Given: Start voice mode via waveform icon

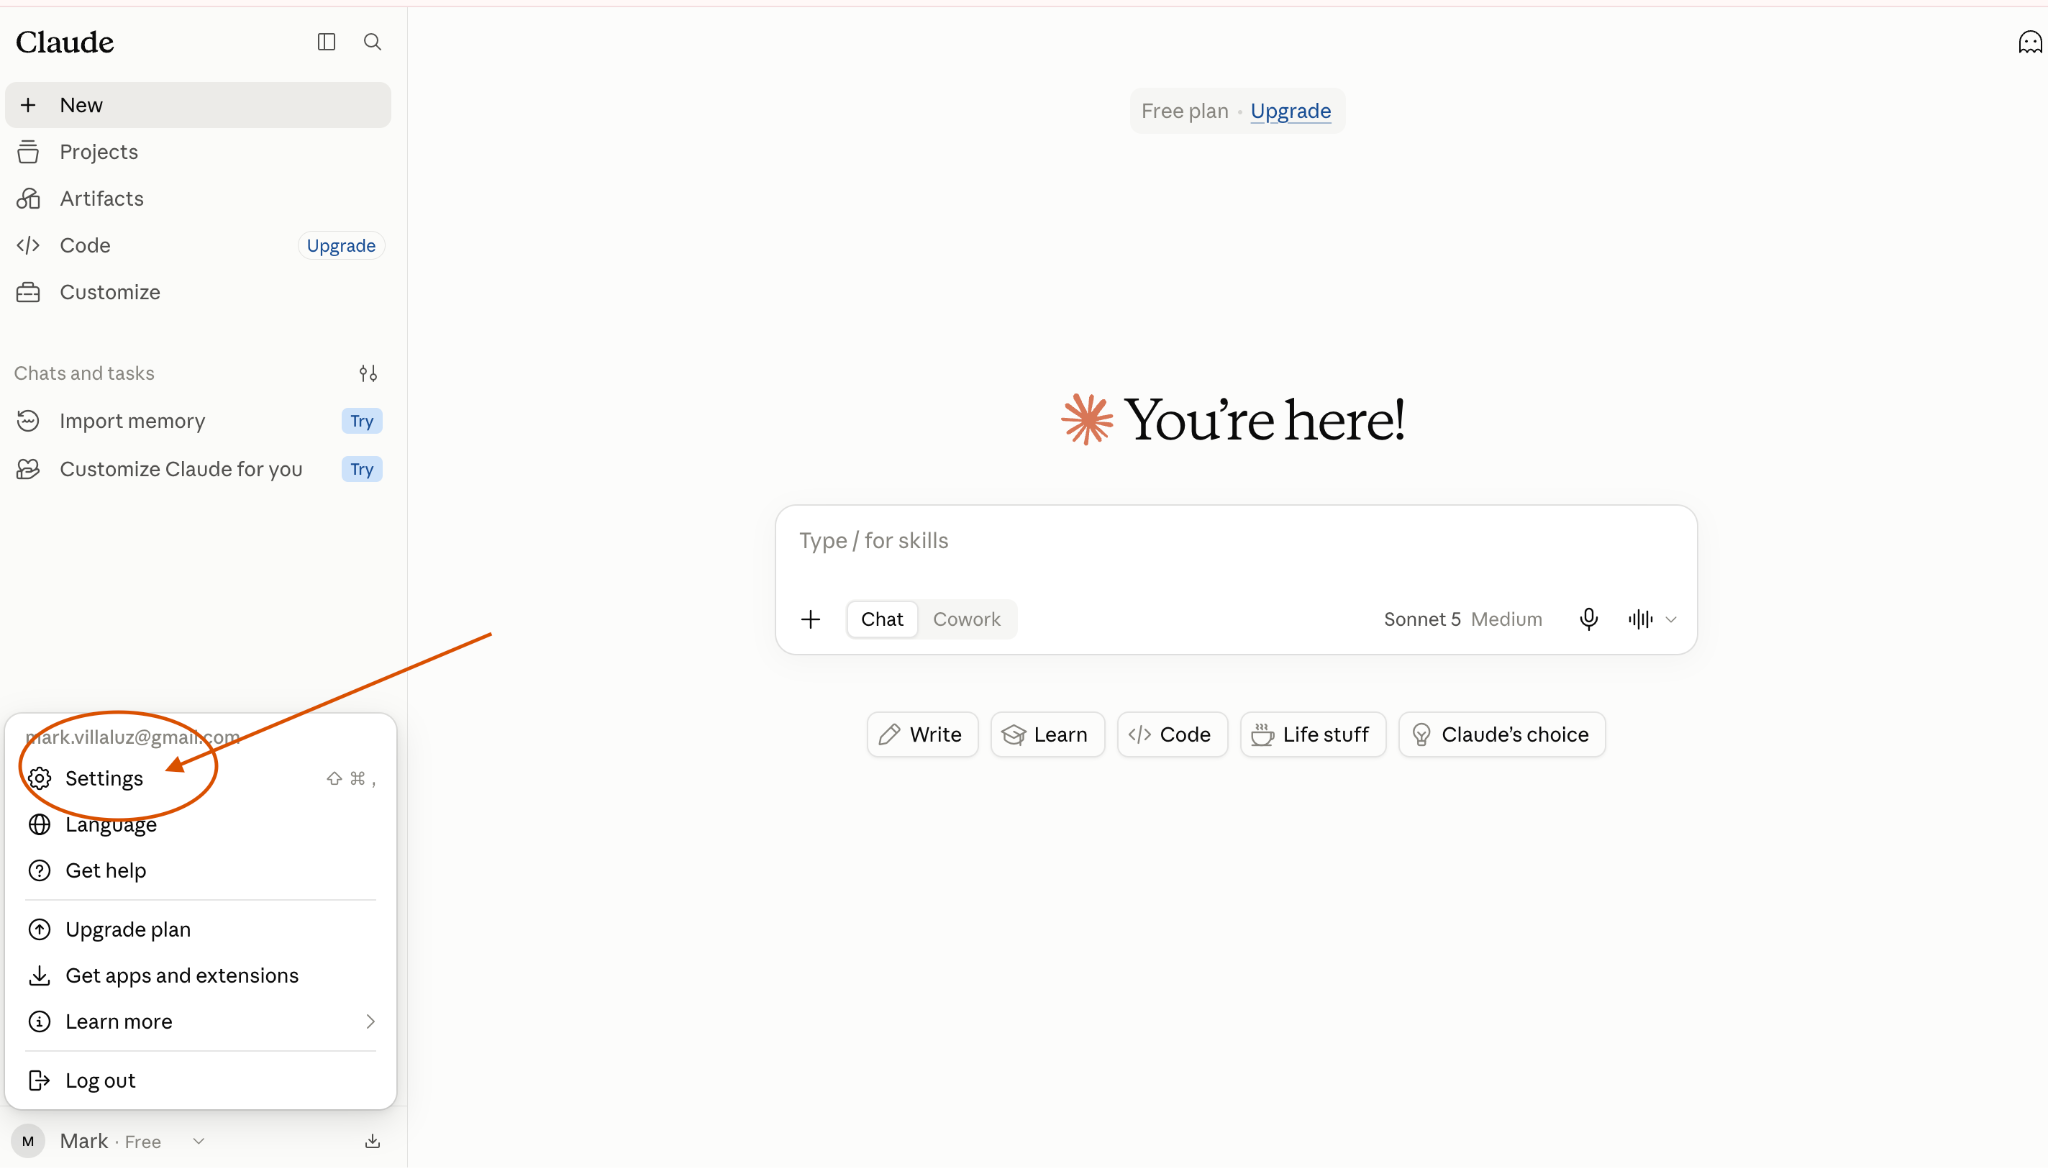Looking at the screenshot, I should [x=1640, y=619].
